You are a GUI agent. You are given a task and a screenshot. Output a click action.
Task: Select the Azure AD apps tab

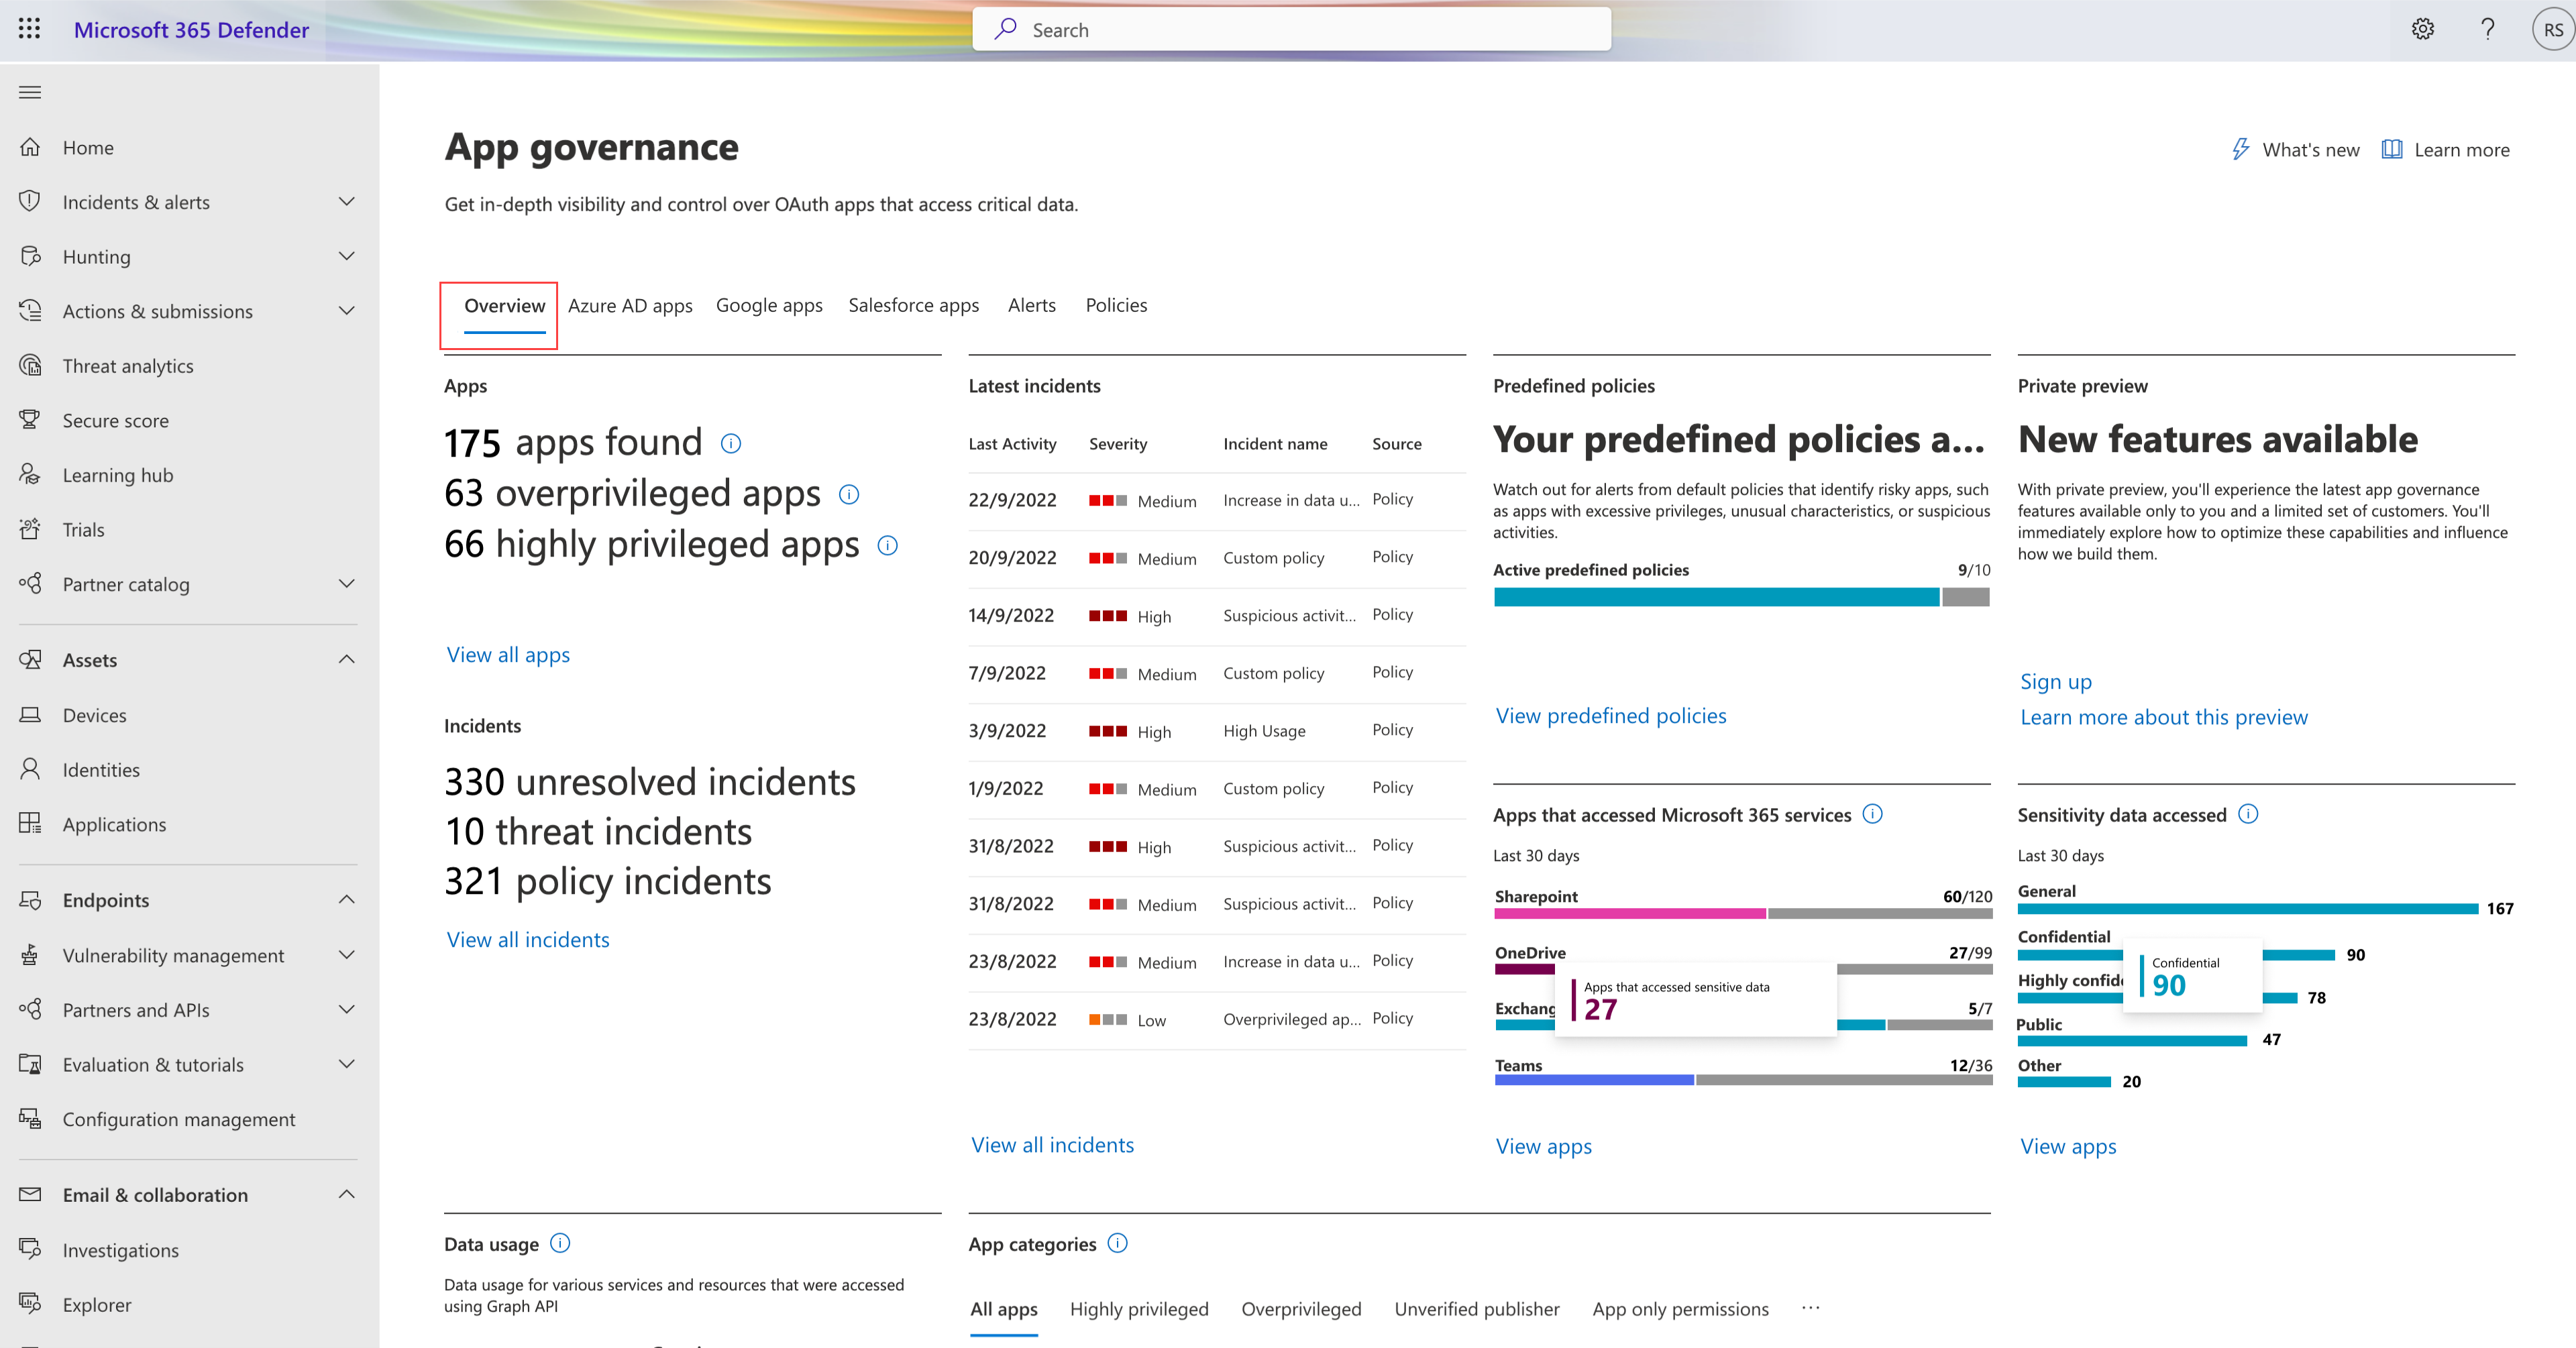point(629,305)
